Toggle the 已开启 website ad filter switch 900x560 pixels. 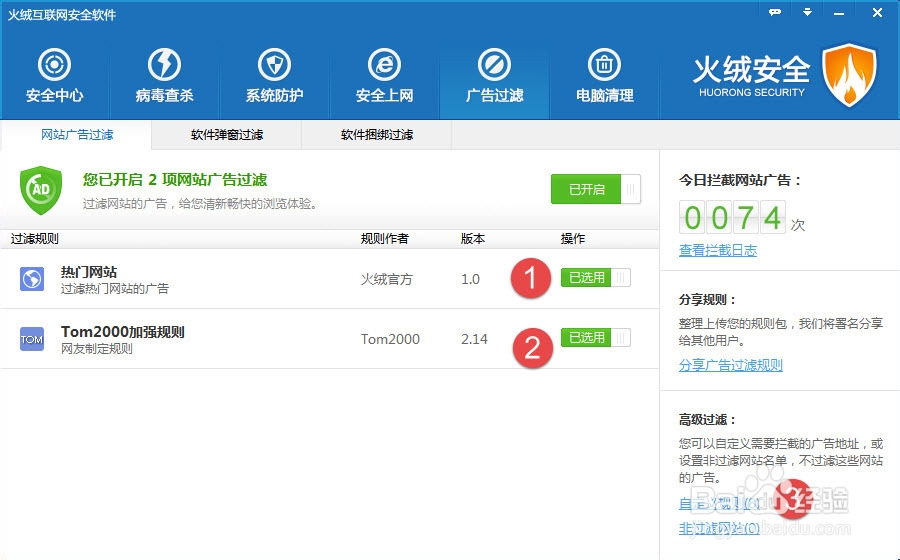(596, 189)
